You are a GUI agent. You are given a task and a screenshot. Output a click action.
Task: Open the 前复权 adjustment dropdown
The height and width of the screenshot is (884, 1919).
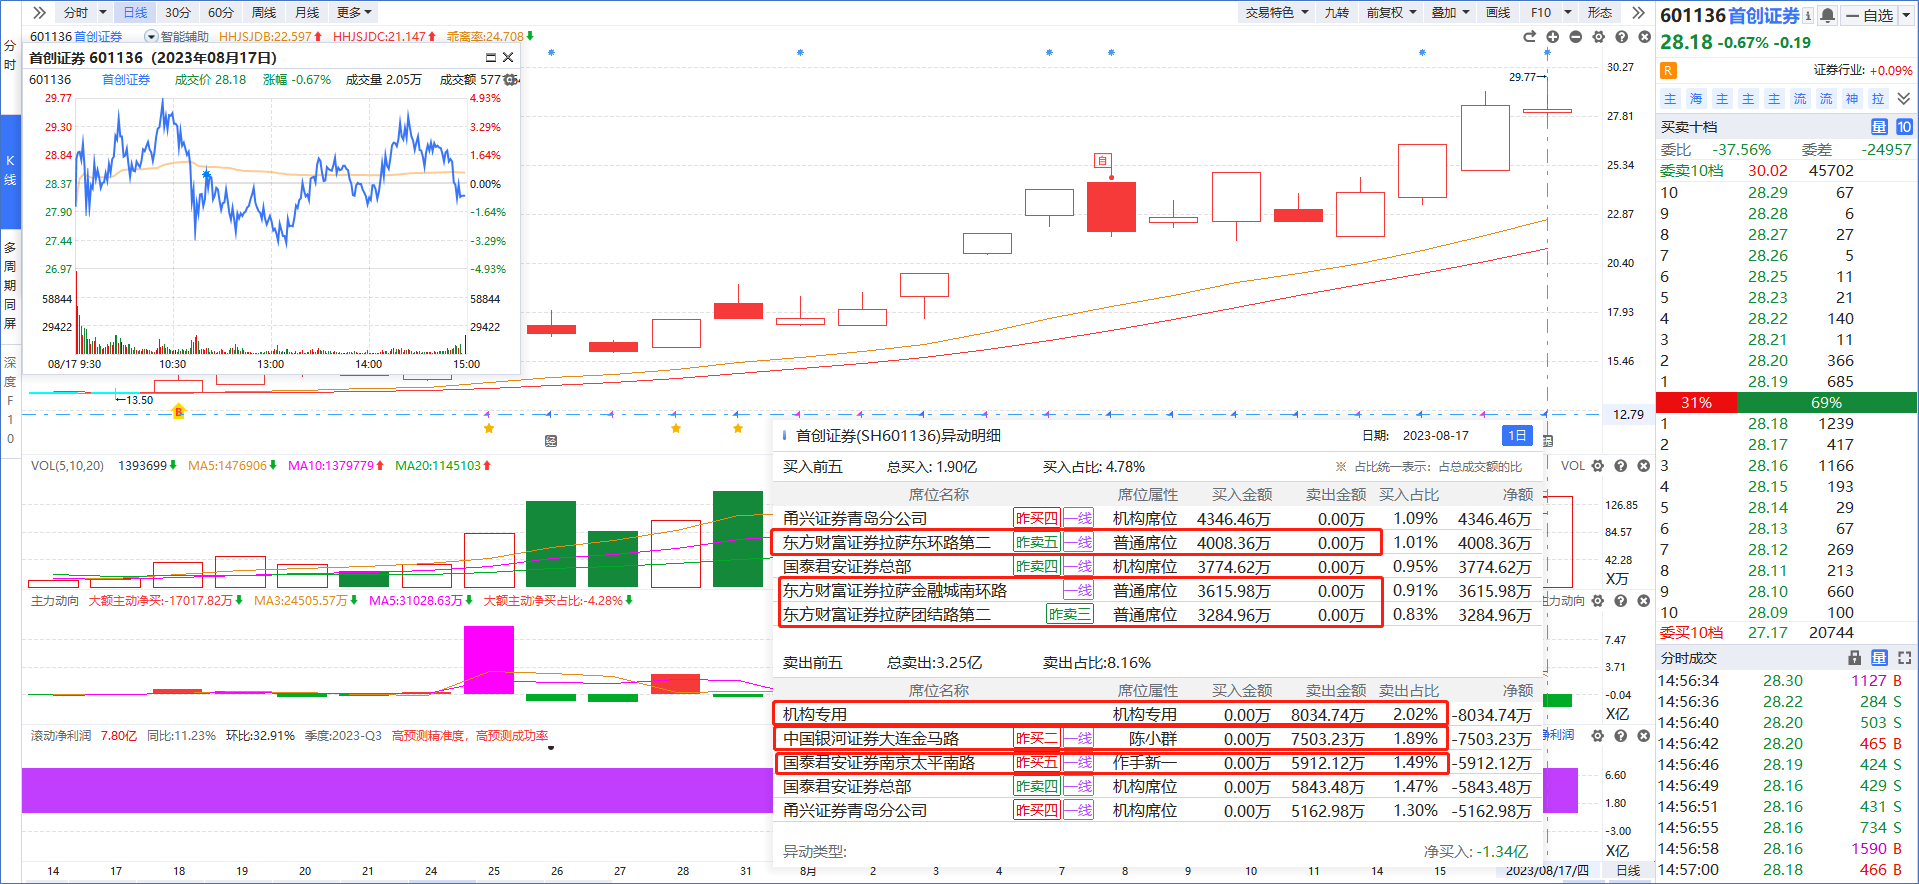tap(1392, 12)
